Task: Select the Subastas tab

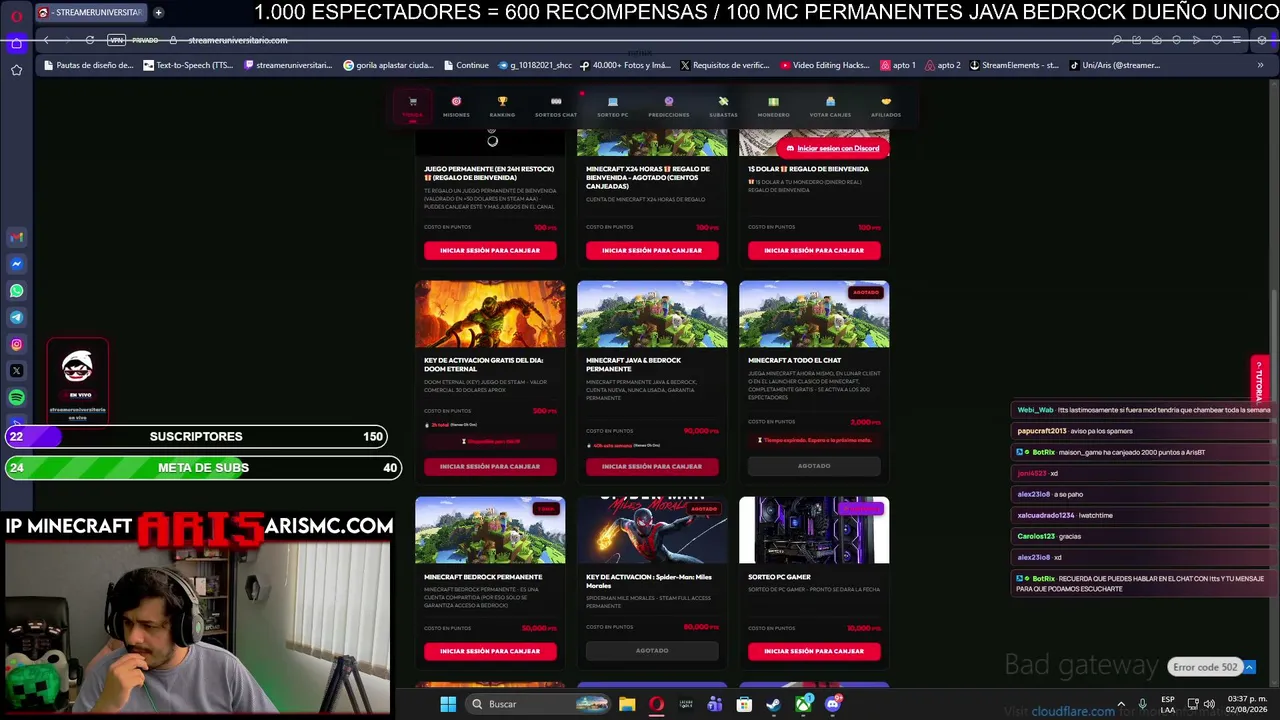Action: pos(723,106)
